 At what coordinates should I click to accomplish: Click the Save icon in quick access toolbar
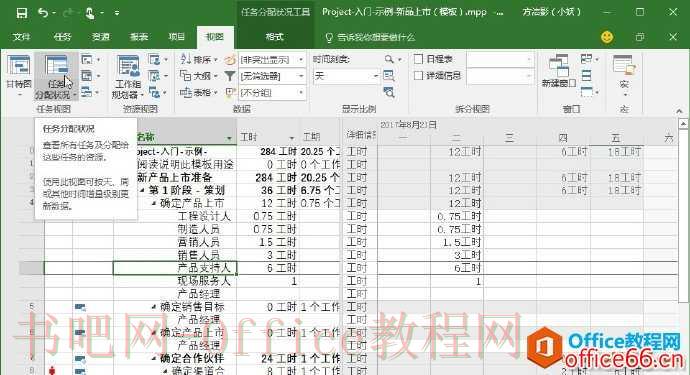tap(21, 13)
